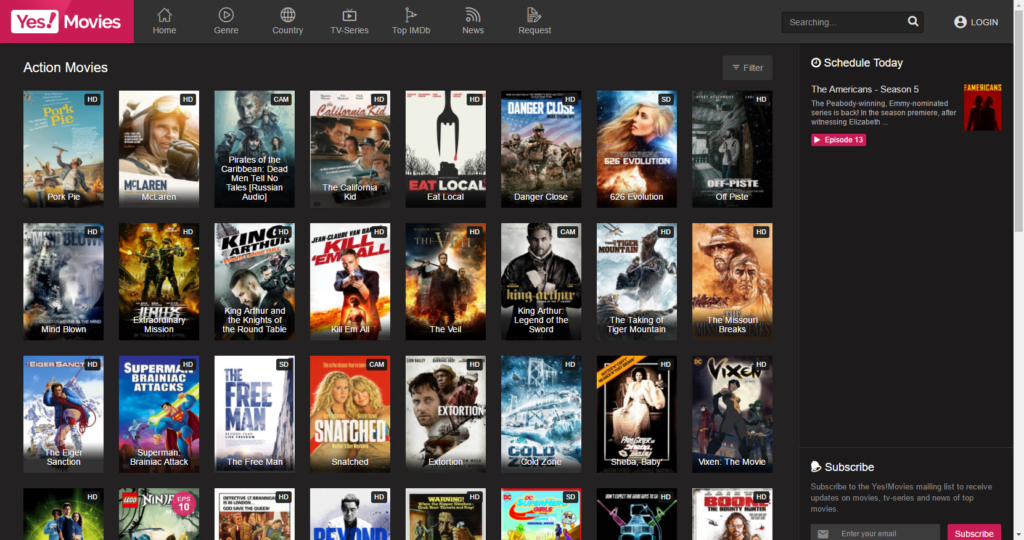Open the Off Piste movie poster
The width and height of the screenshot is (1024, 540).
(x=732, y=149)
